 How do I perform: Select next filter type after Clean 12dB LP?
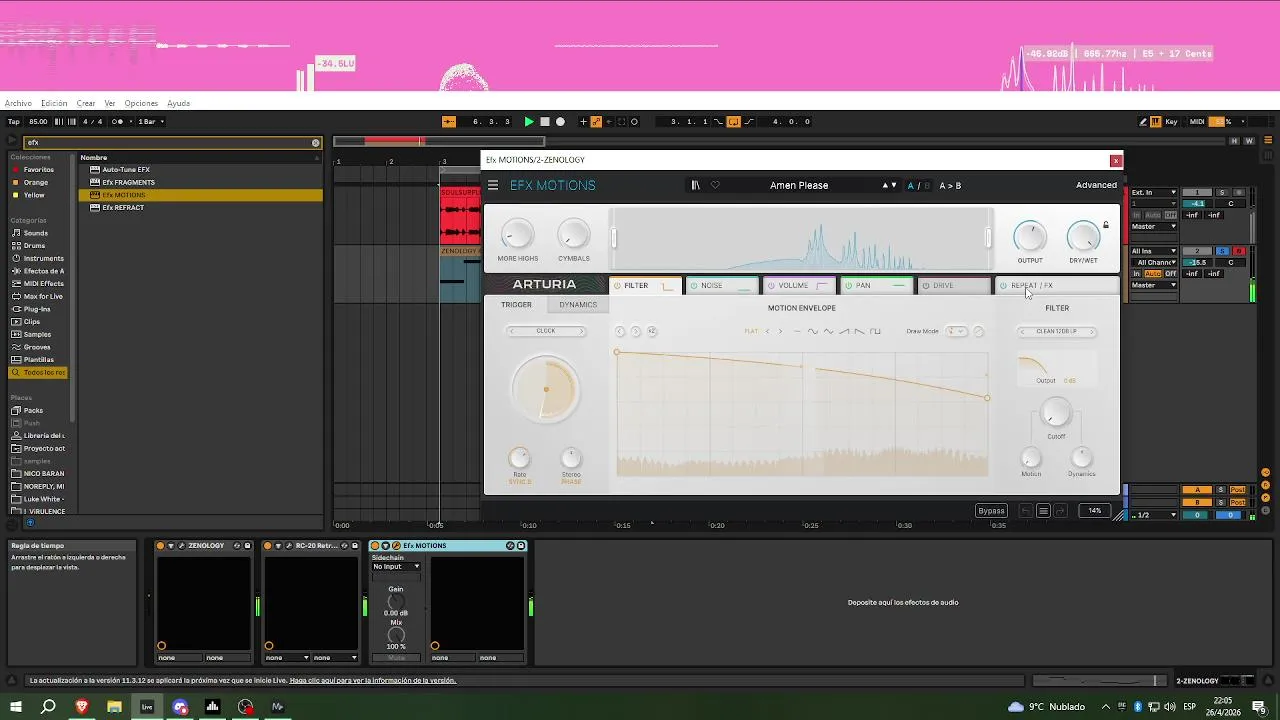click(x=1092, y=331)
